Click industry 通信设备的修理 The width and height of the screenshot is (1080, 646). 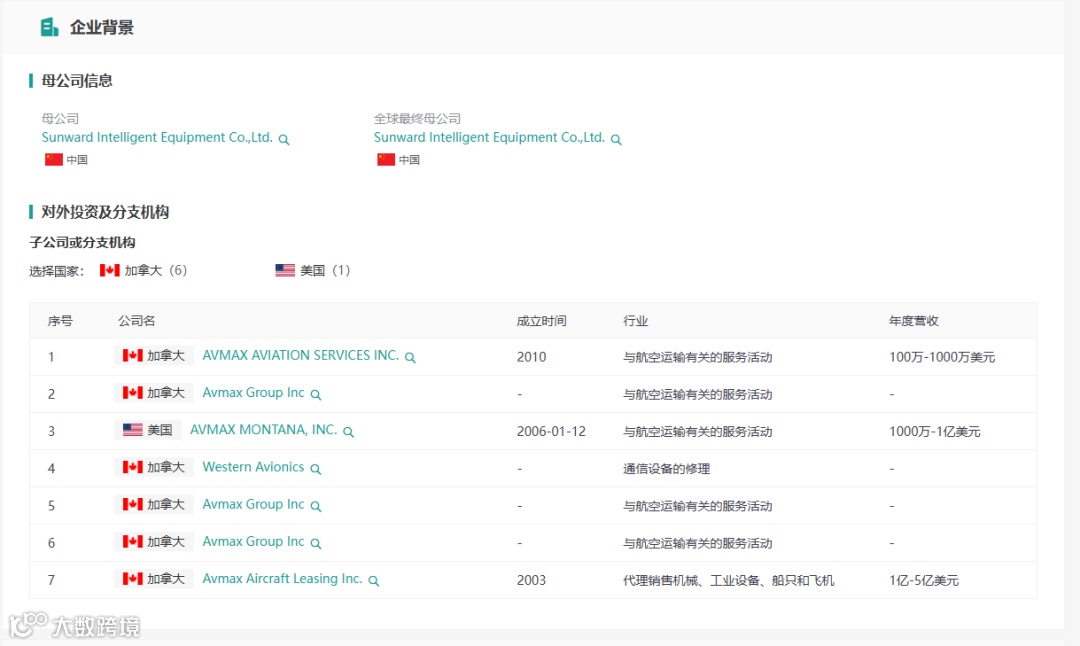click(x=666, y=469)
